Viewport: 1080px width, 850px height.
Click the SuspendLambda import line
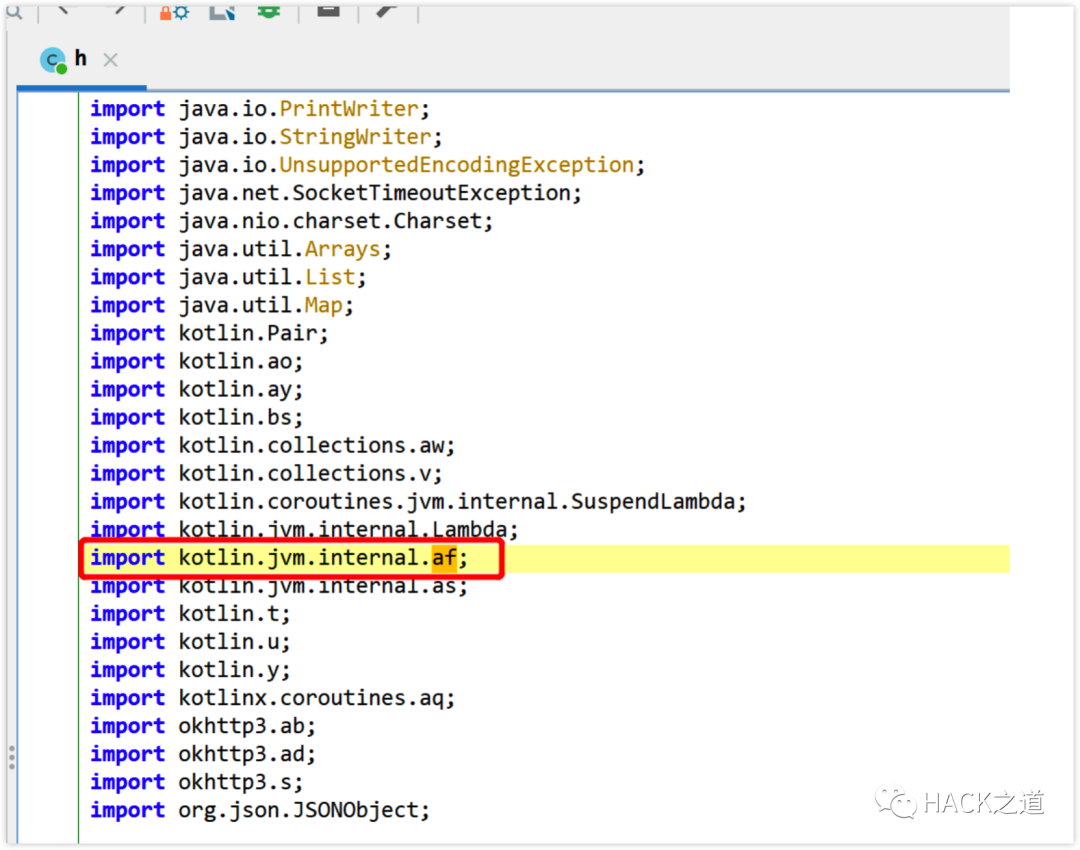point(419,502)
